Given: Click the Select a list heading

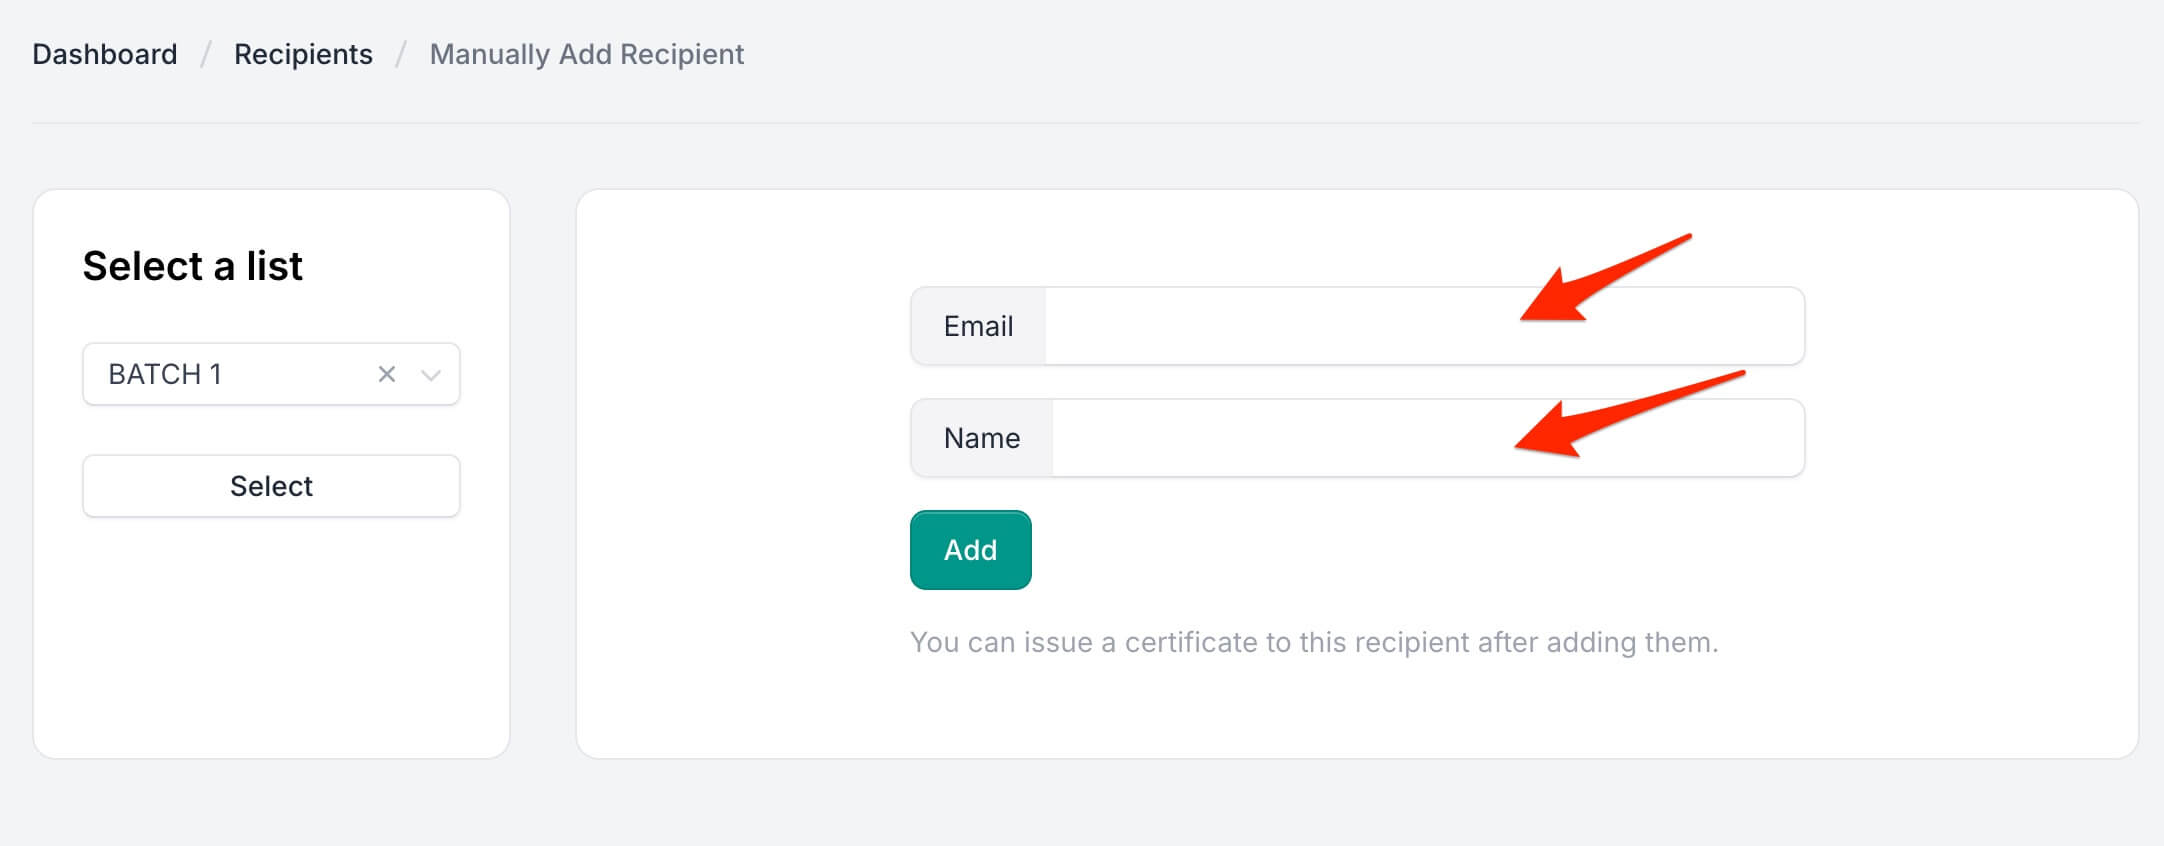Looking at the screenshot, I should tap(193, 265).
